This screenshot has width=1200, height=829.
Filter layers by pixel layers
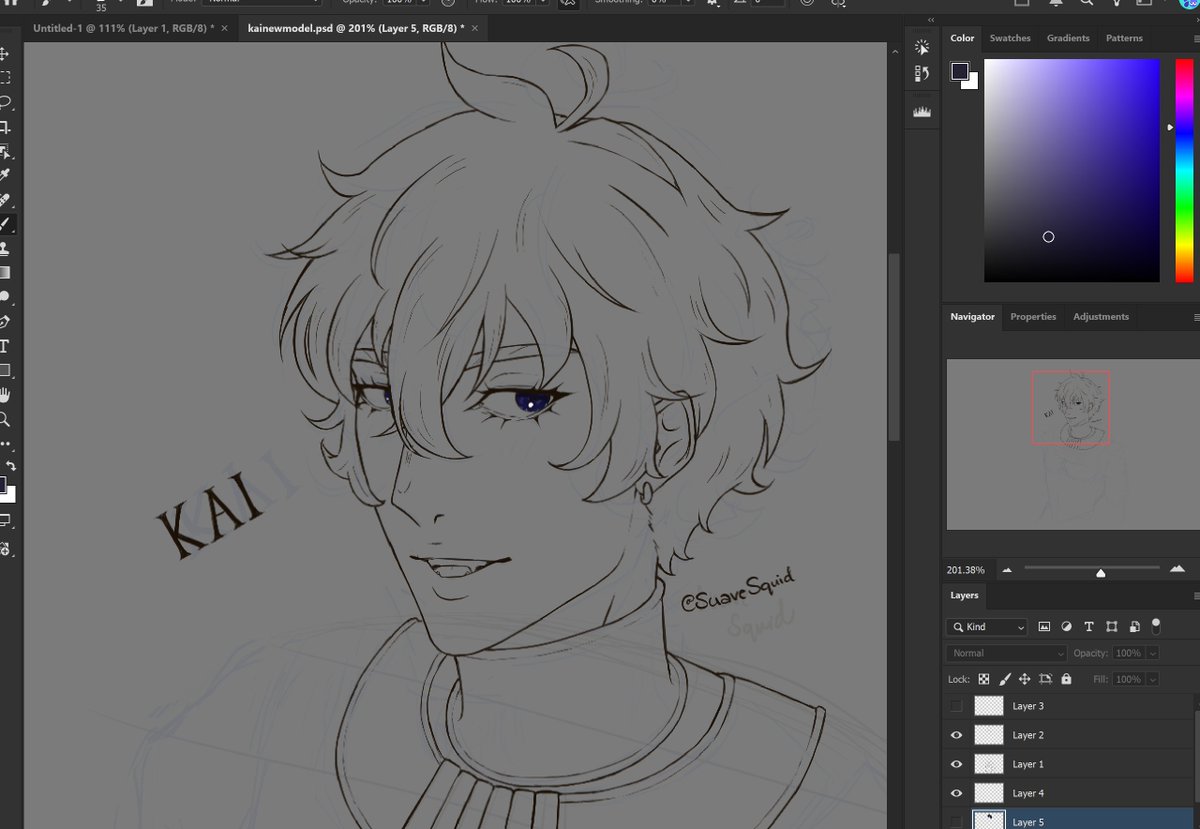tap(1044, 627)
